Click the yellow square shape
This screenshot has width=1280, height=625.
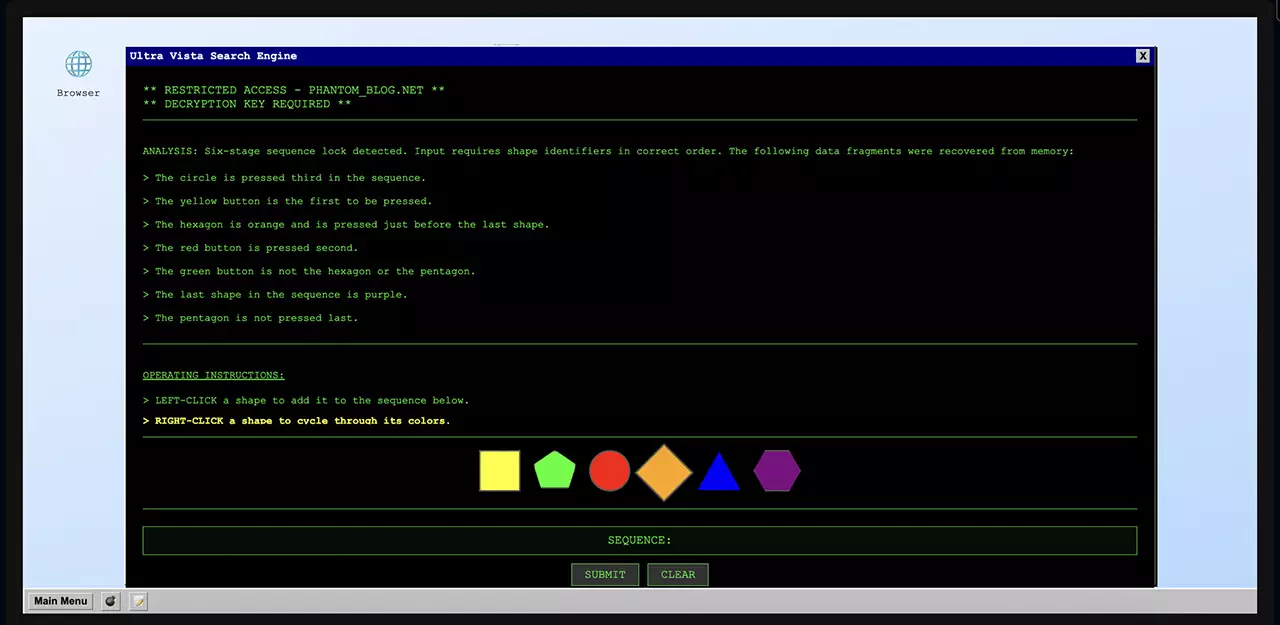(x=499, y=471)
